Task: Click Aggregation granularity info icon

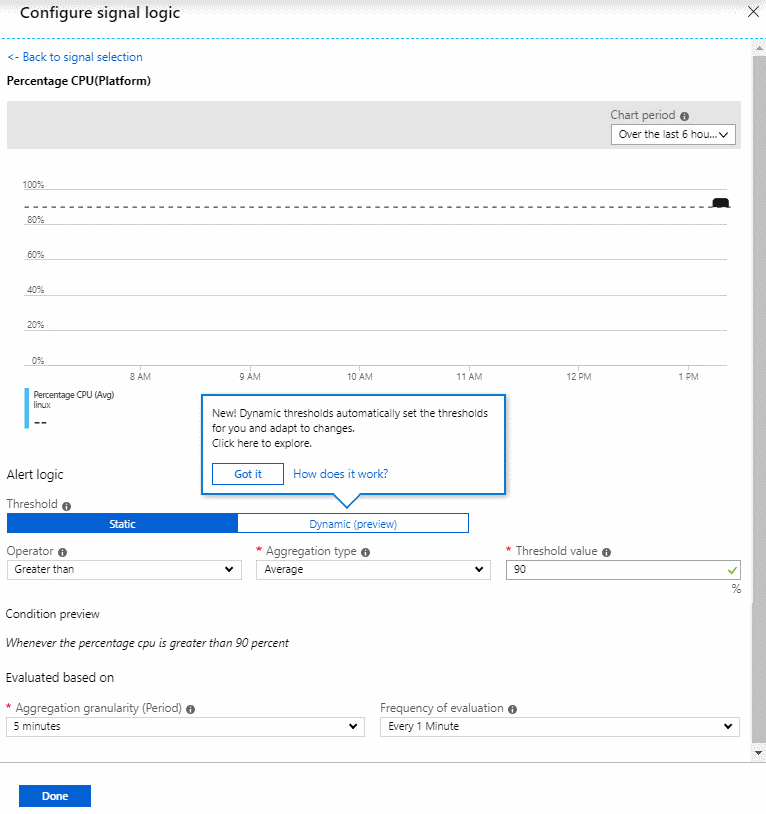Action: click(x=190, y=709)
